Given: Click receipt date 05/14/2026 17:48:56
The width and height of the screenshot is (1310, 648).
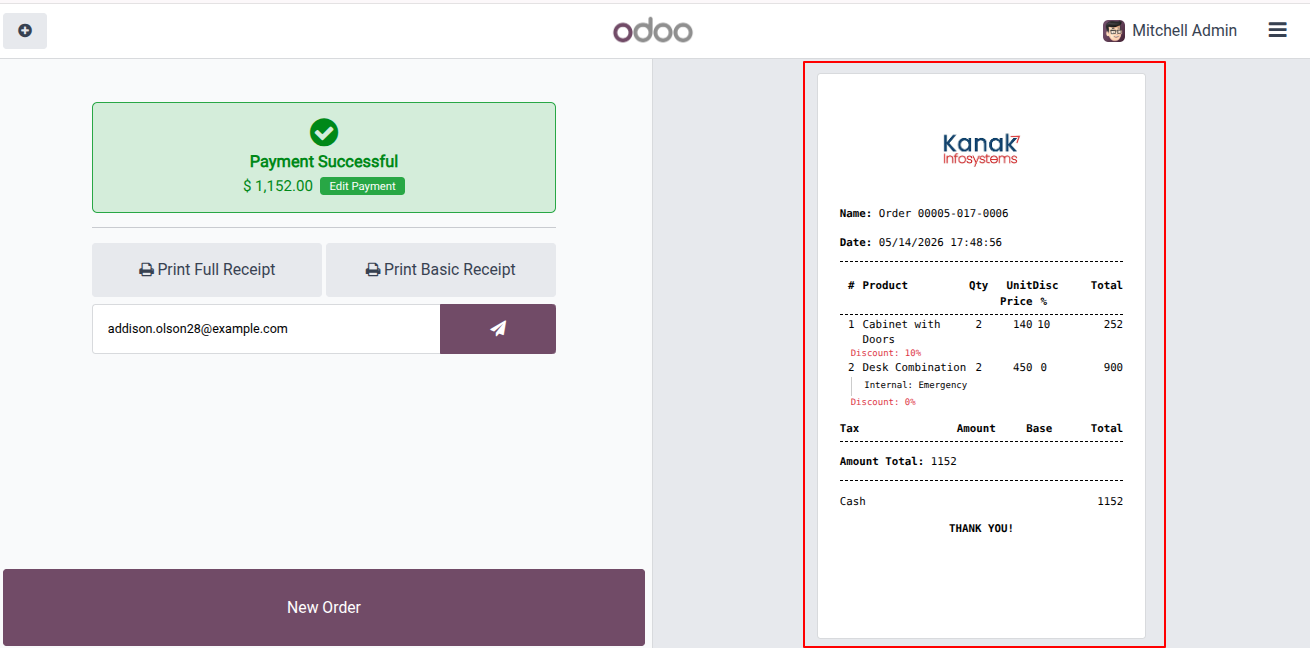Looking at the screenshot, I should tap(940, 242).
